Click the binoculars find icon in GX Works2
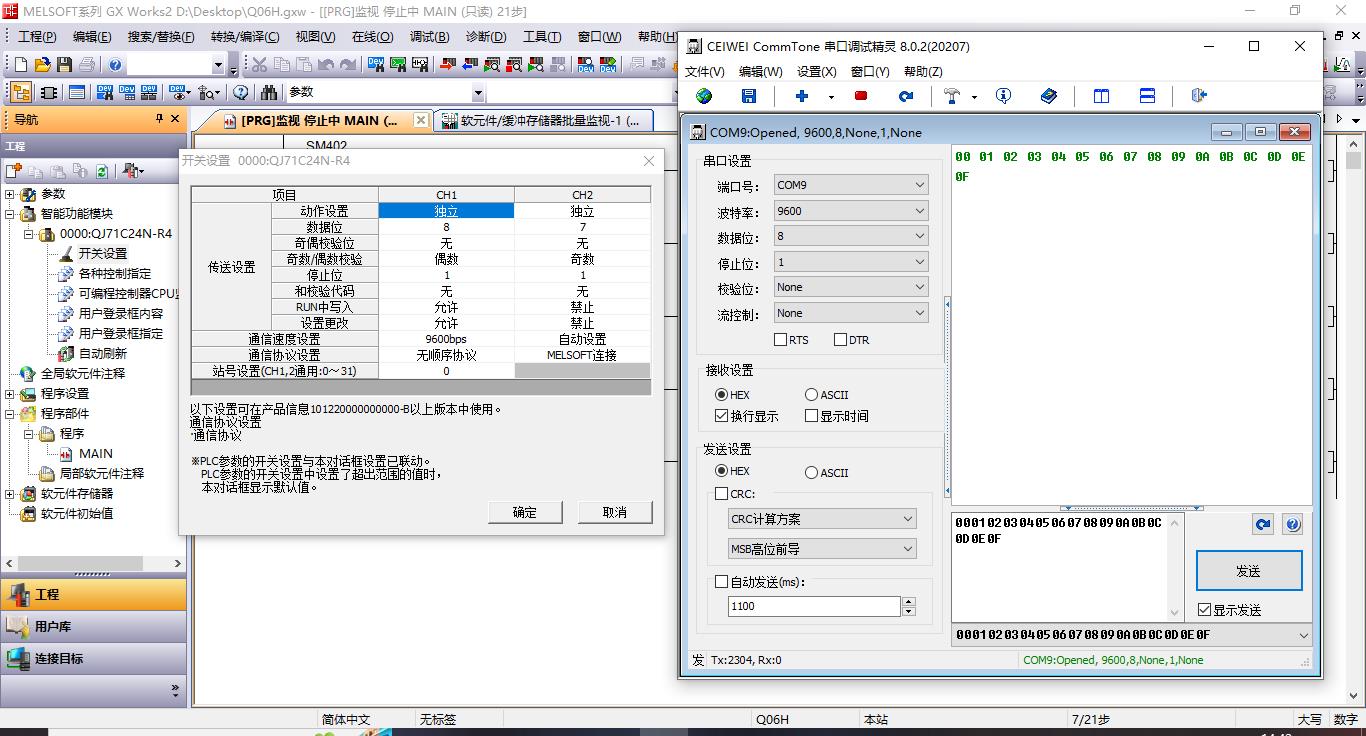Viewport: 1366px width, 736px height. 269,92
